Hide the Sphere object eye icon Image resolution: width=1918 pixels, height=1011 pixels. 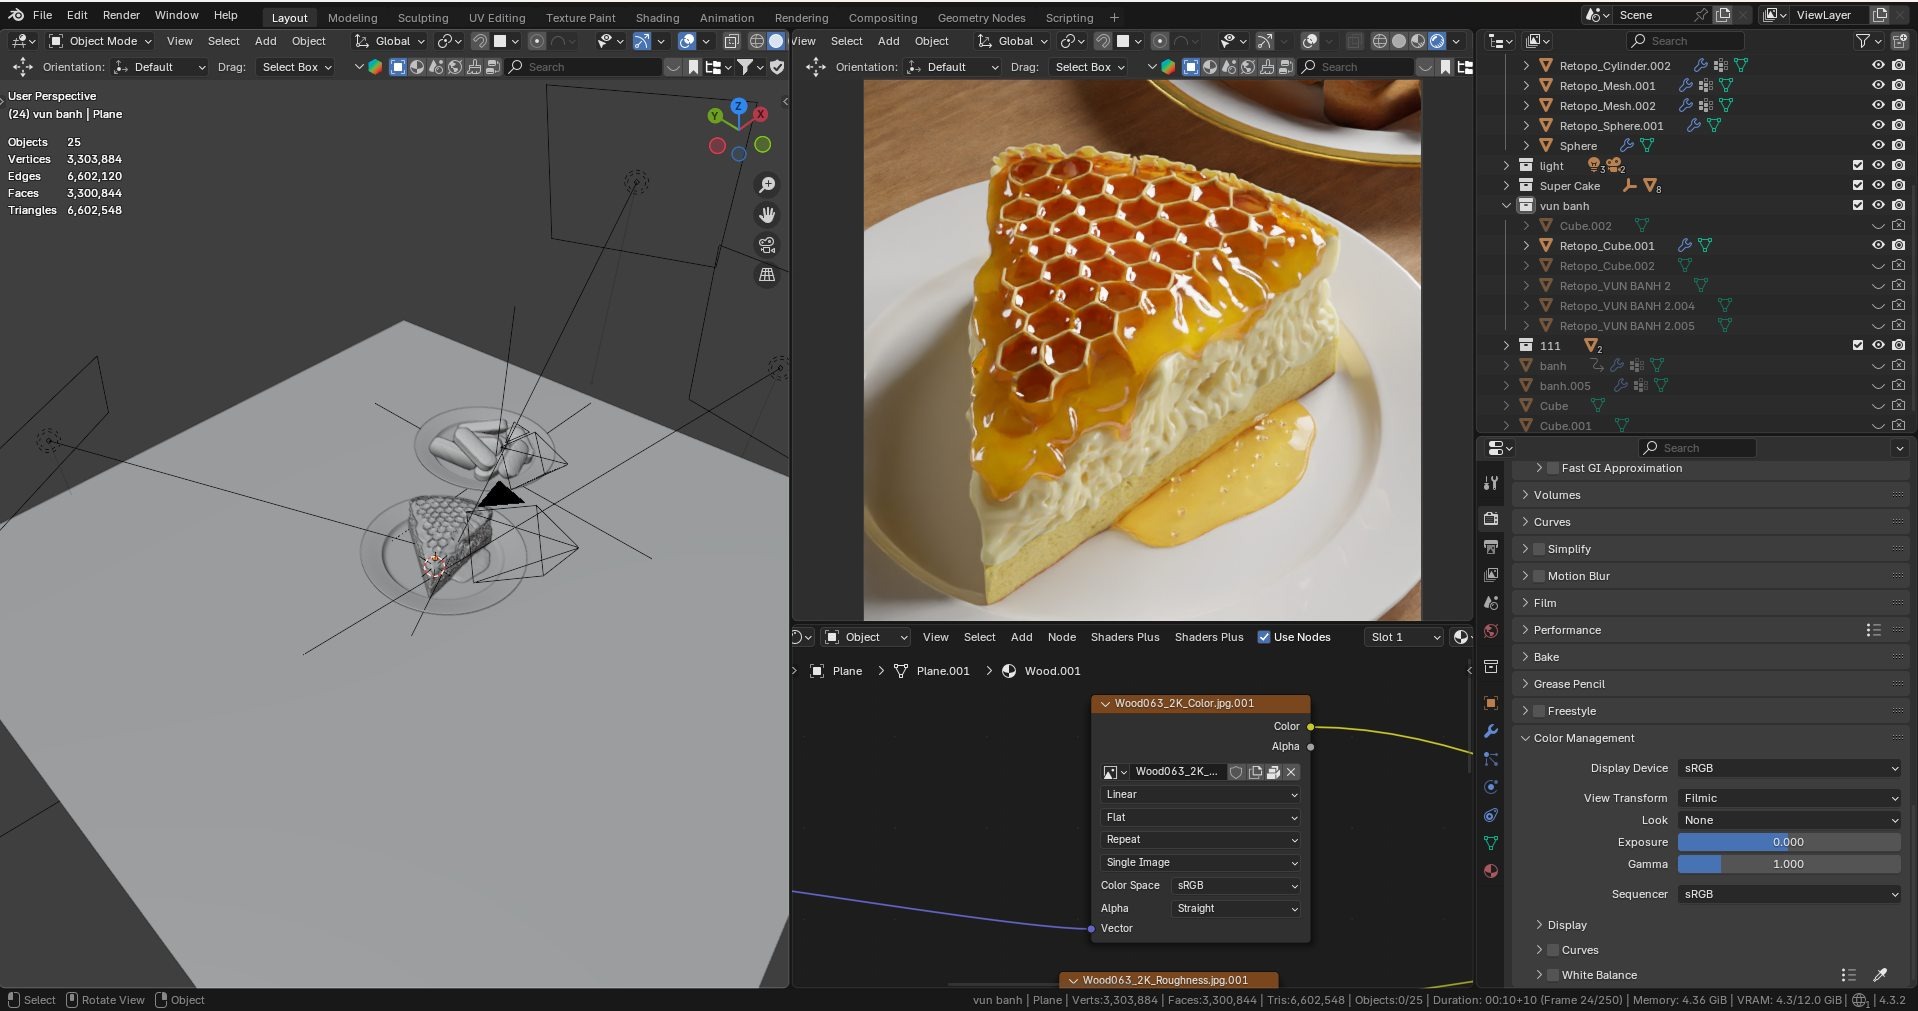pyautogui.click(x=1878, y=145)
